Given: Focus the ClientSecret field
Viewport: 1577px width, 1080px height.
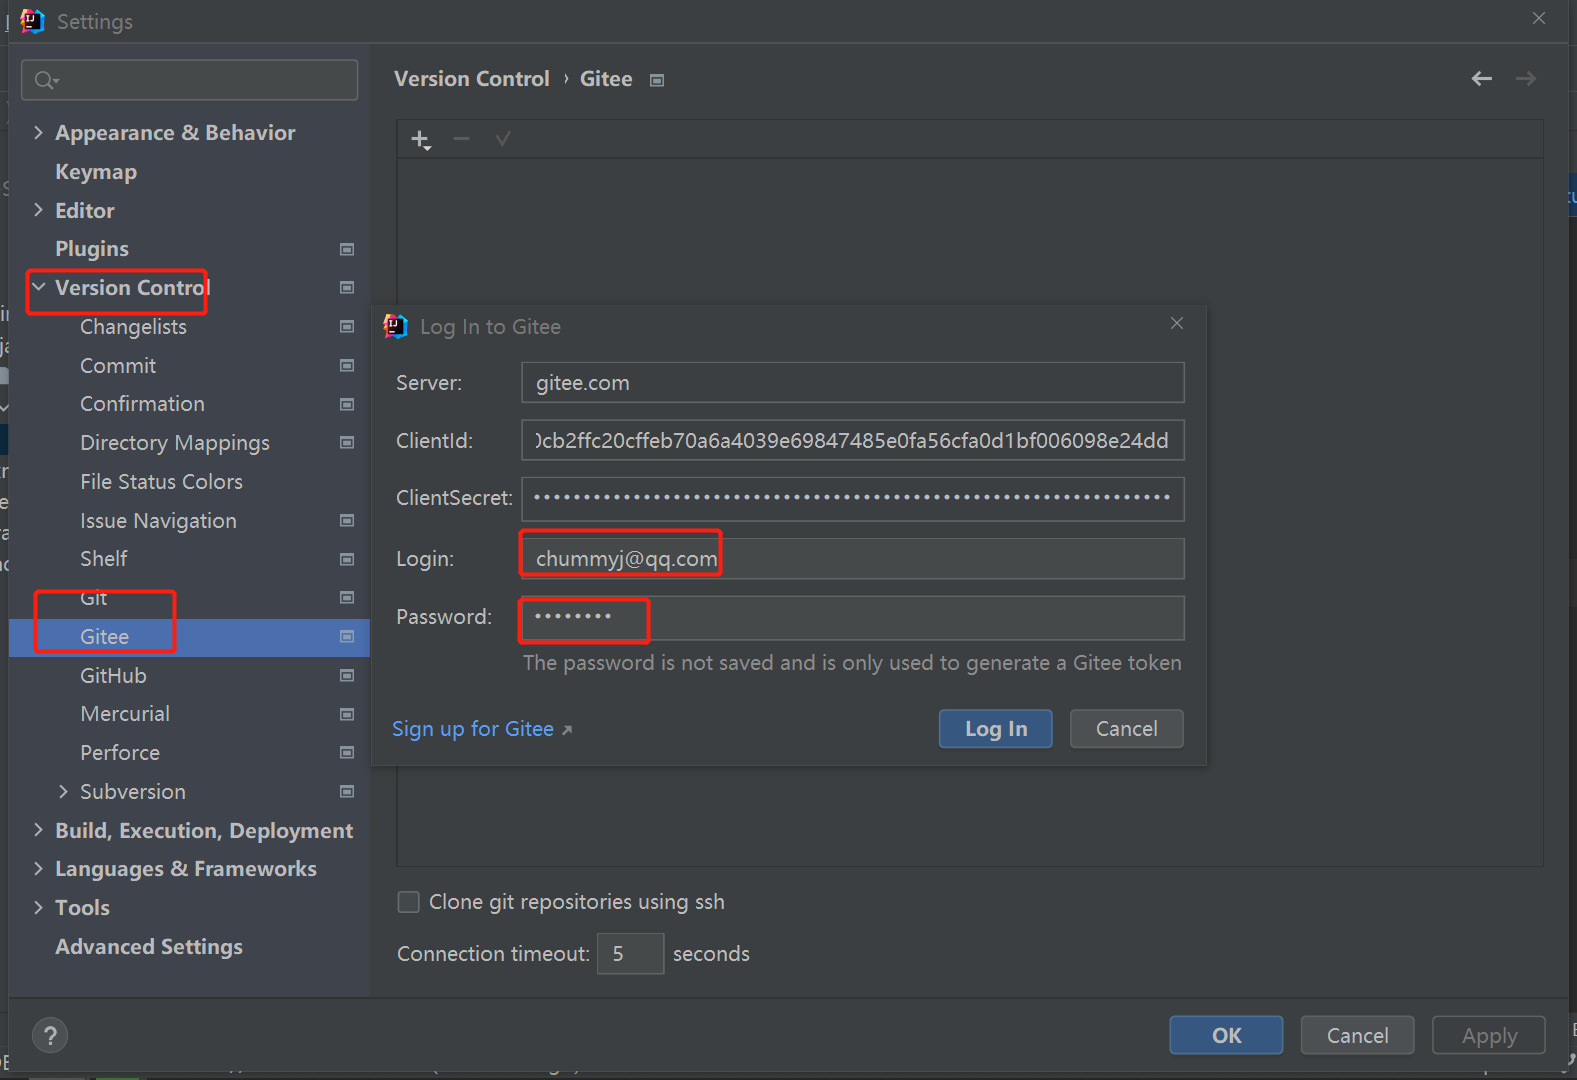Looking at the screenshot, I should [x=853, y=499].
